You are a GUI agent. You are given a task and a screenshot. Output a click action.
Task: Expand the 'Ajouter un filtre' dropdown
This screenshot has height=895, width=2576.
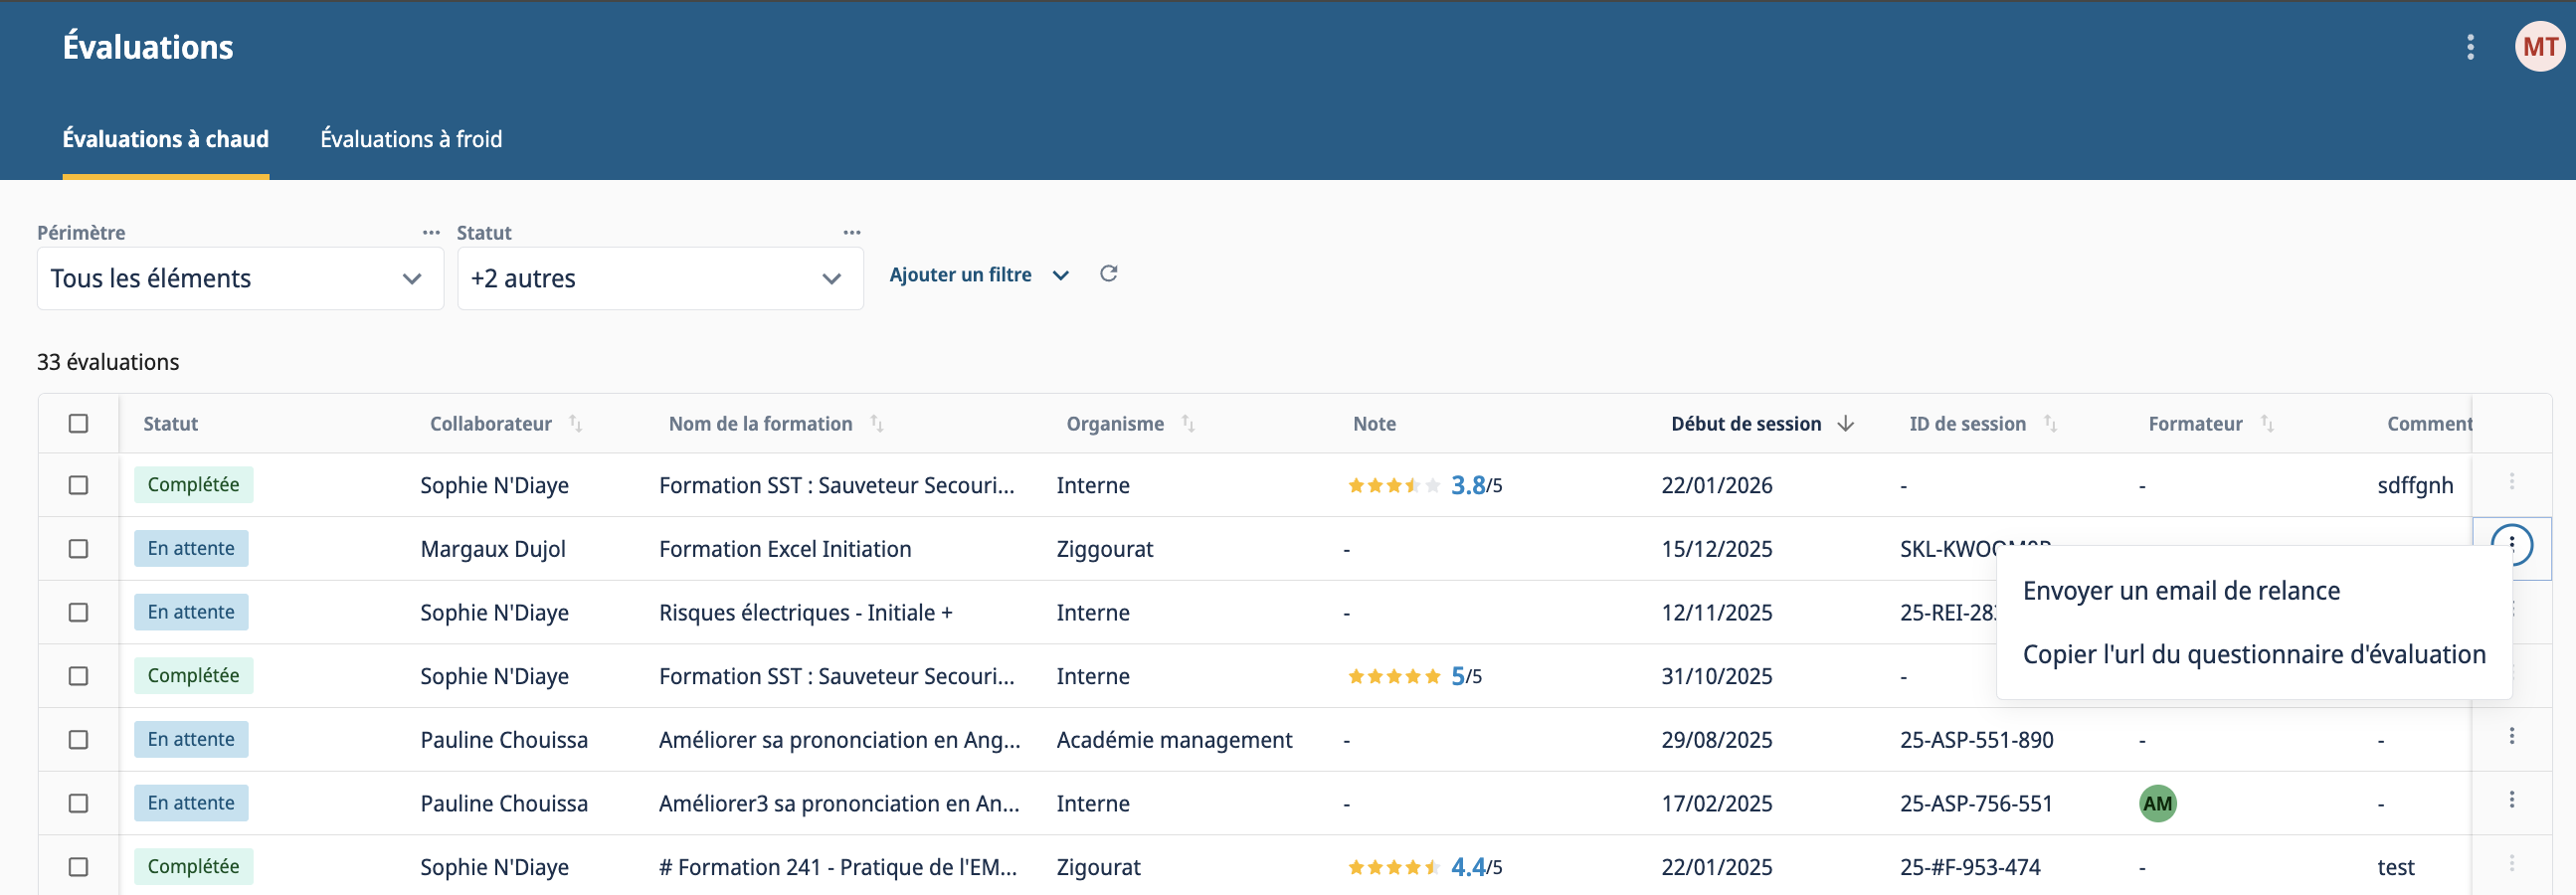click(978, 275)
